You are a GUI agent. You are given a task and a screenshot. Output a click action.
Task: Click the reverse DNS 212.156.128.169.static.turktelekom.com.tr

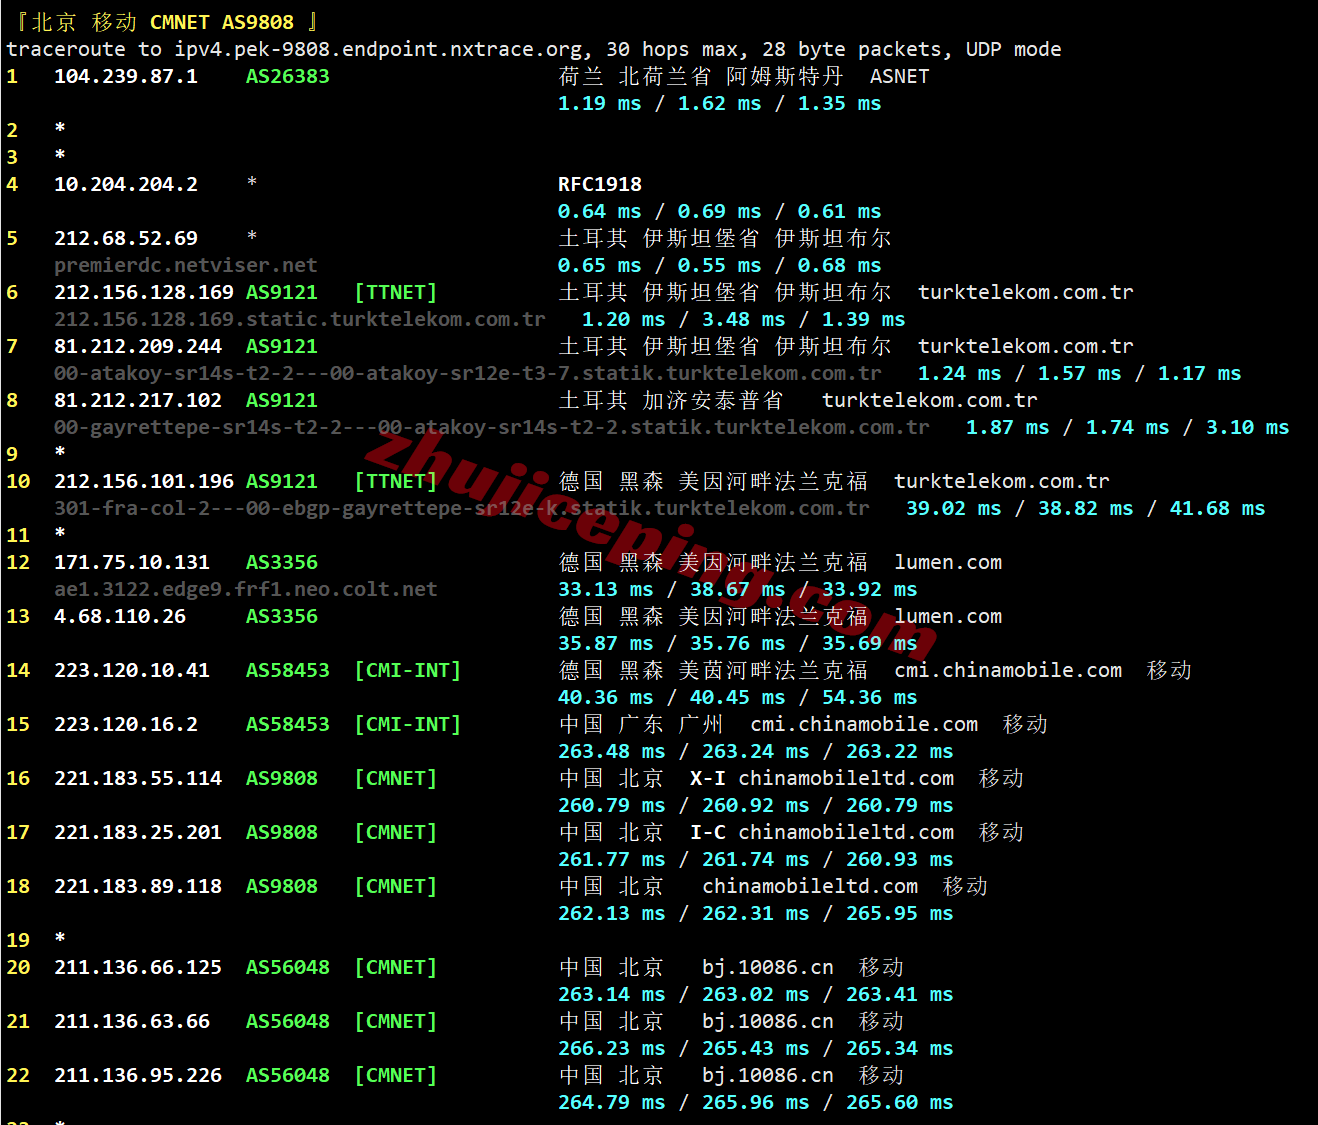(300, 319)
